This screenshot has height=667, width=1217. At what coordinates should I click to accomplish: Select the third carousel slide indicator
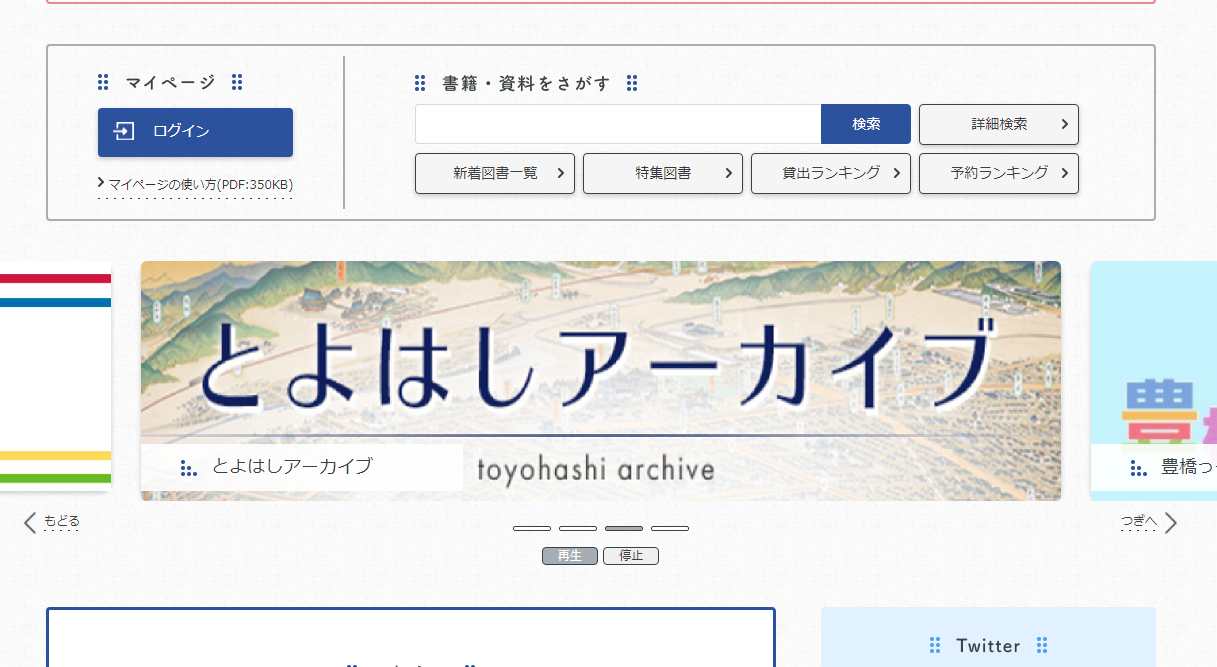coord(624,528)
